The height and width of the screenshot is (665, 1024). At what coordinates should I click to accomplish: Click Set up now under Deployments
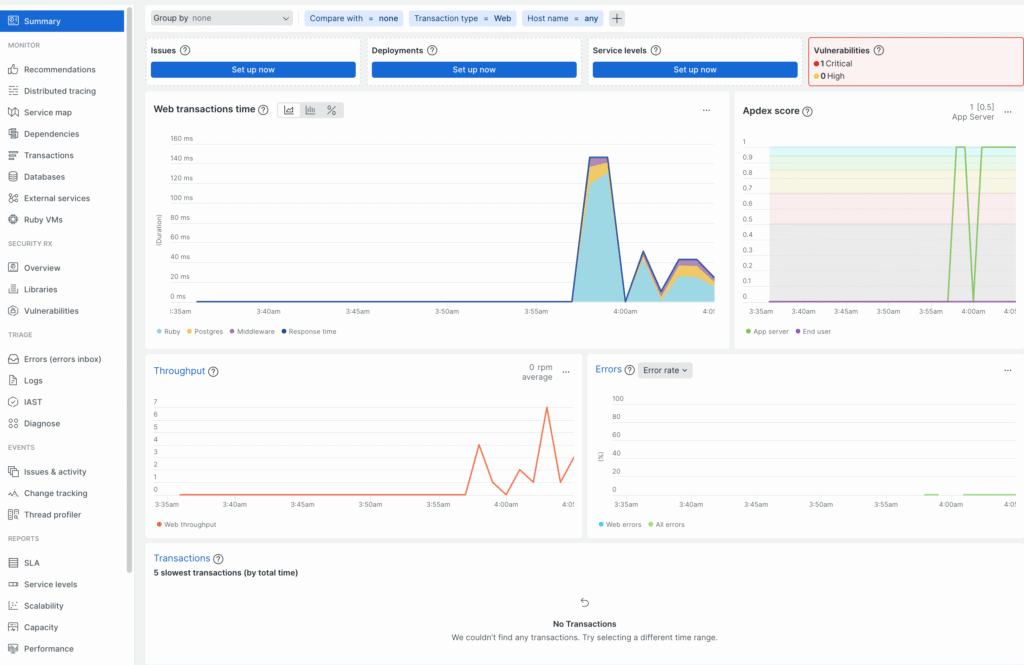(x=474, y=70)
